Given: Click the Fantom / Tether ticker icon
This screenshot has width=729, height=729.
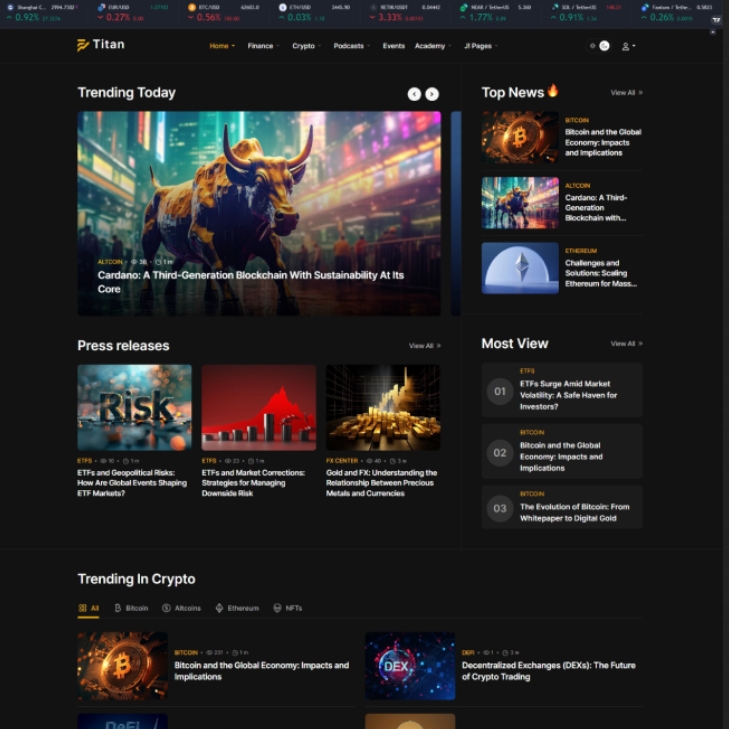Looking at the screenshot, I should [645, 7].
